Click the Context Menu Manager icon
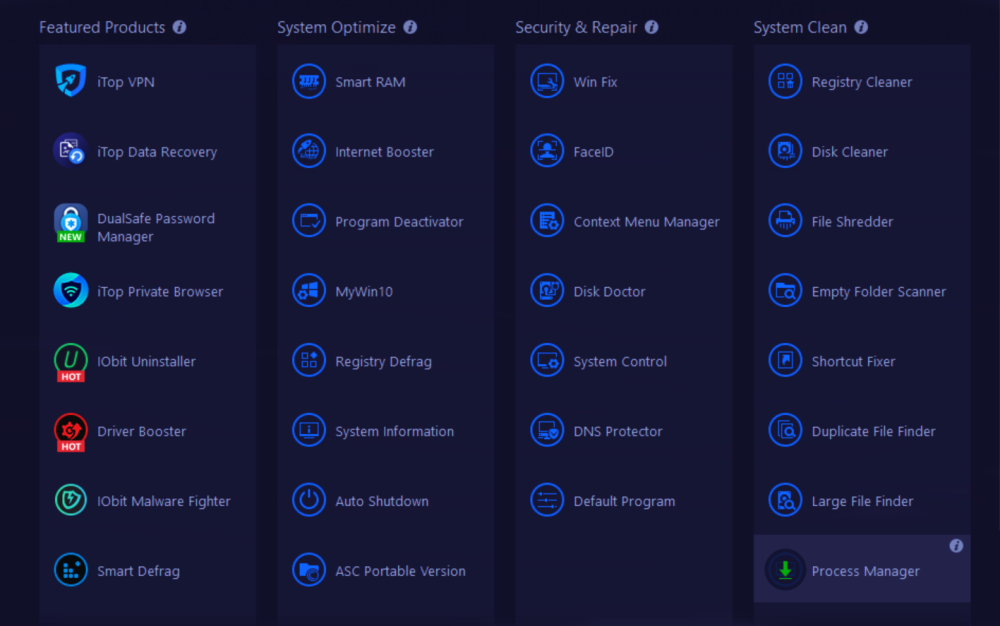Viewport: 1000px width, 626px height. [x=547, y=221]
